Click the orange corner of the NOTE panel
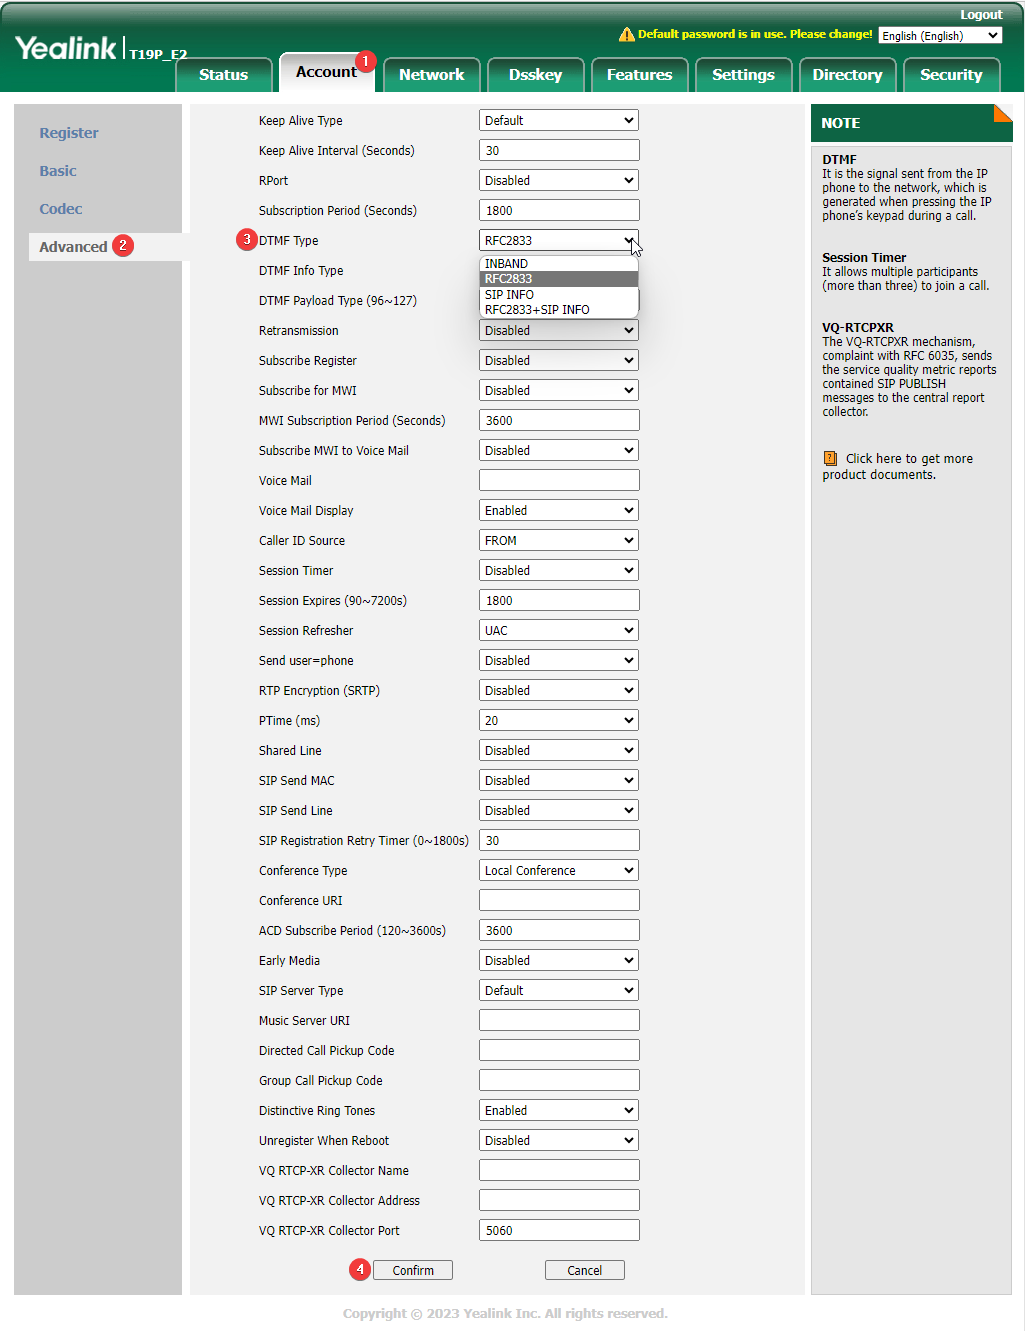The height and width of the screenshot is (1331, 1025). (1002, 113)
